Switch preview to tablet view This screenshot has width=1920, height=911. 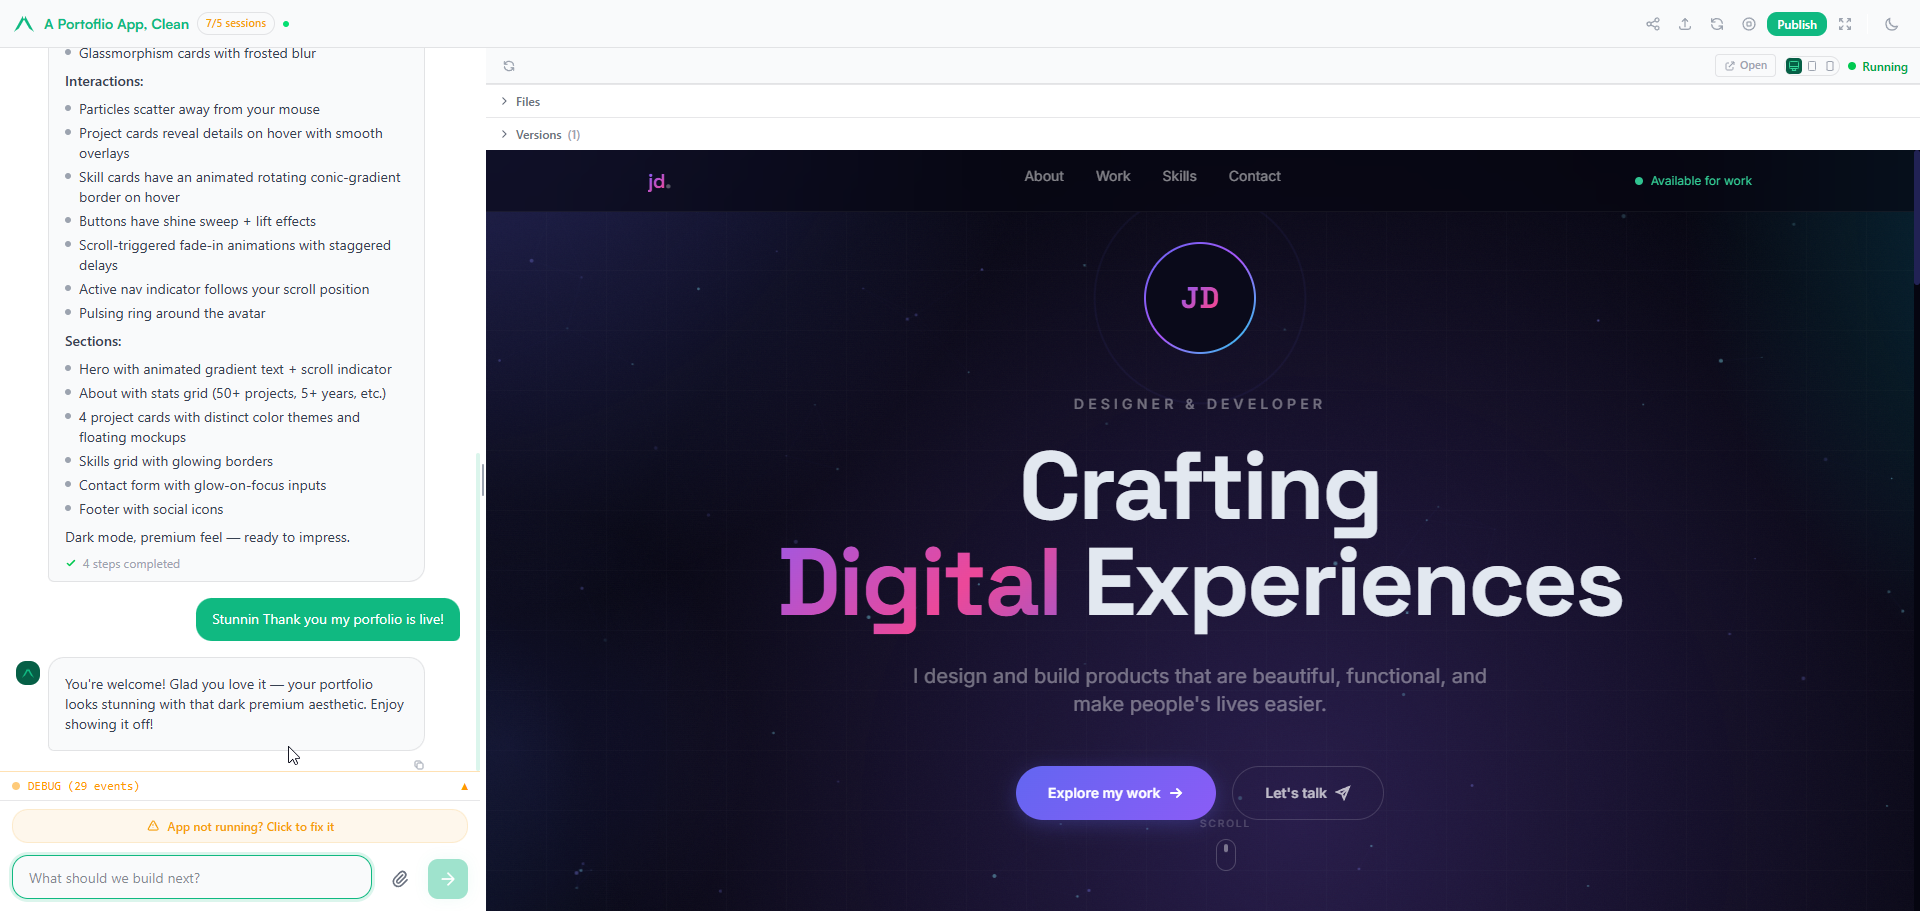pos(1812,66)
